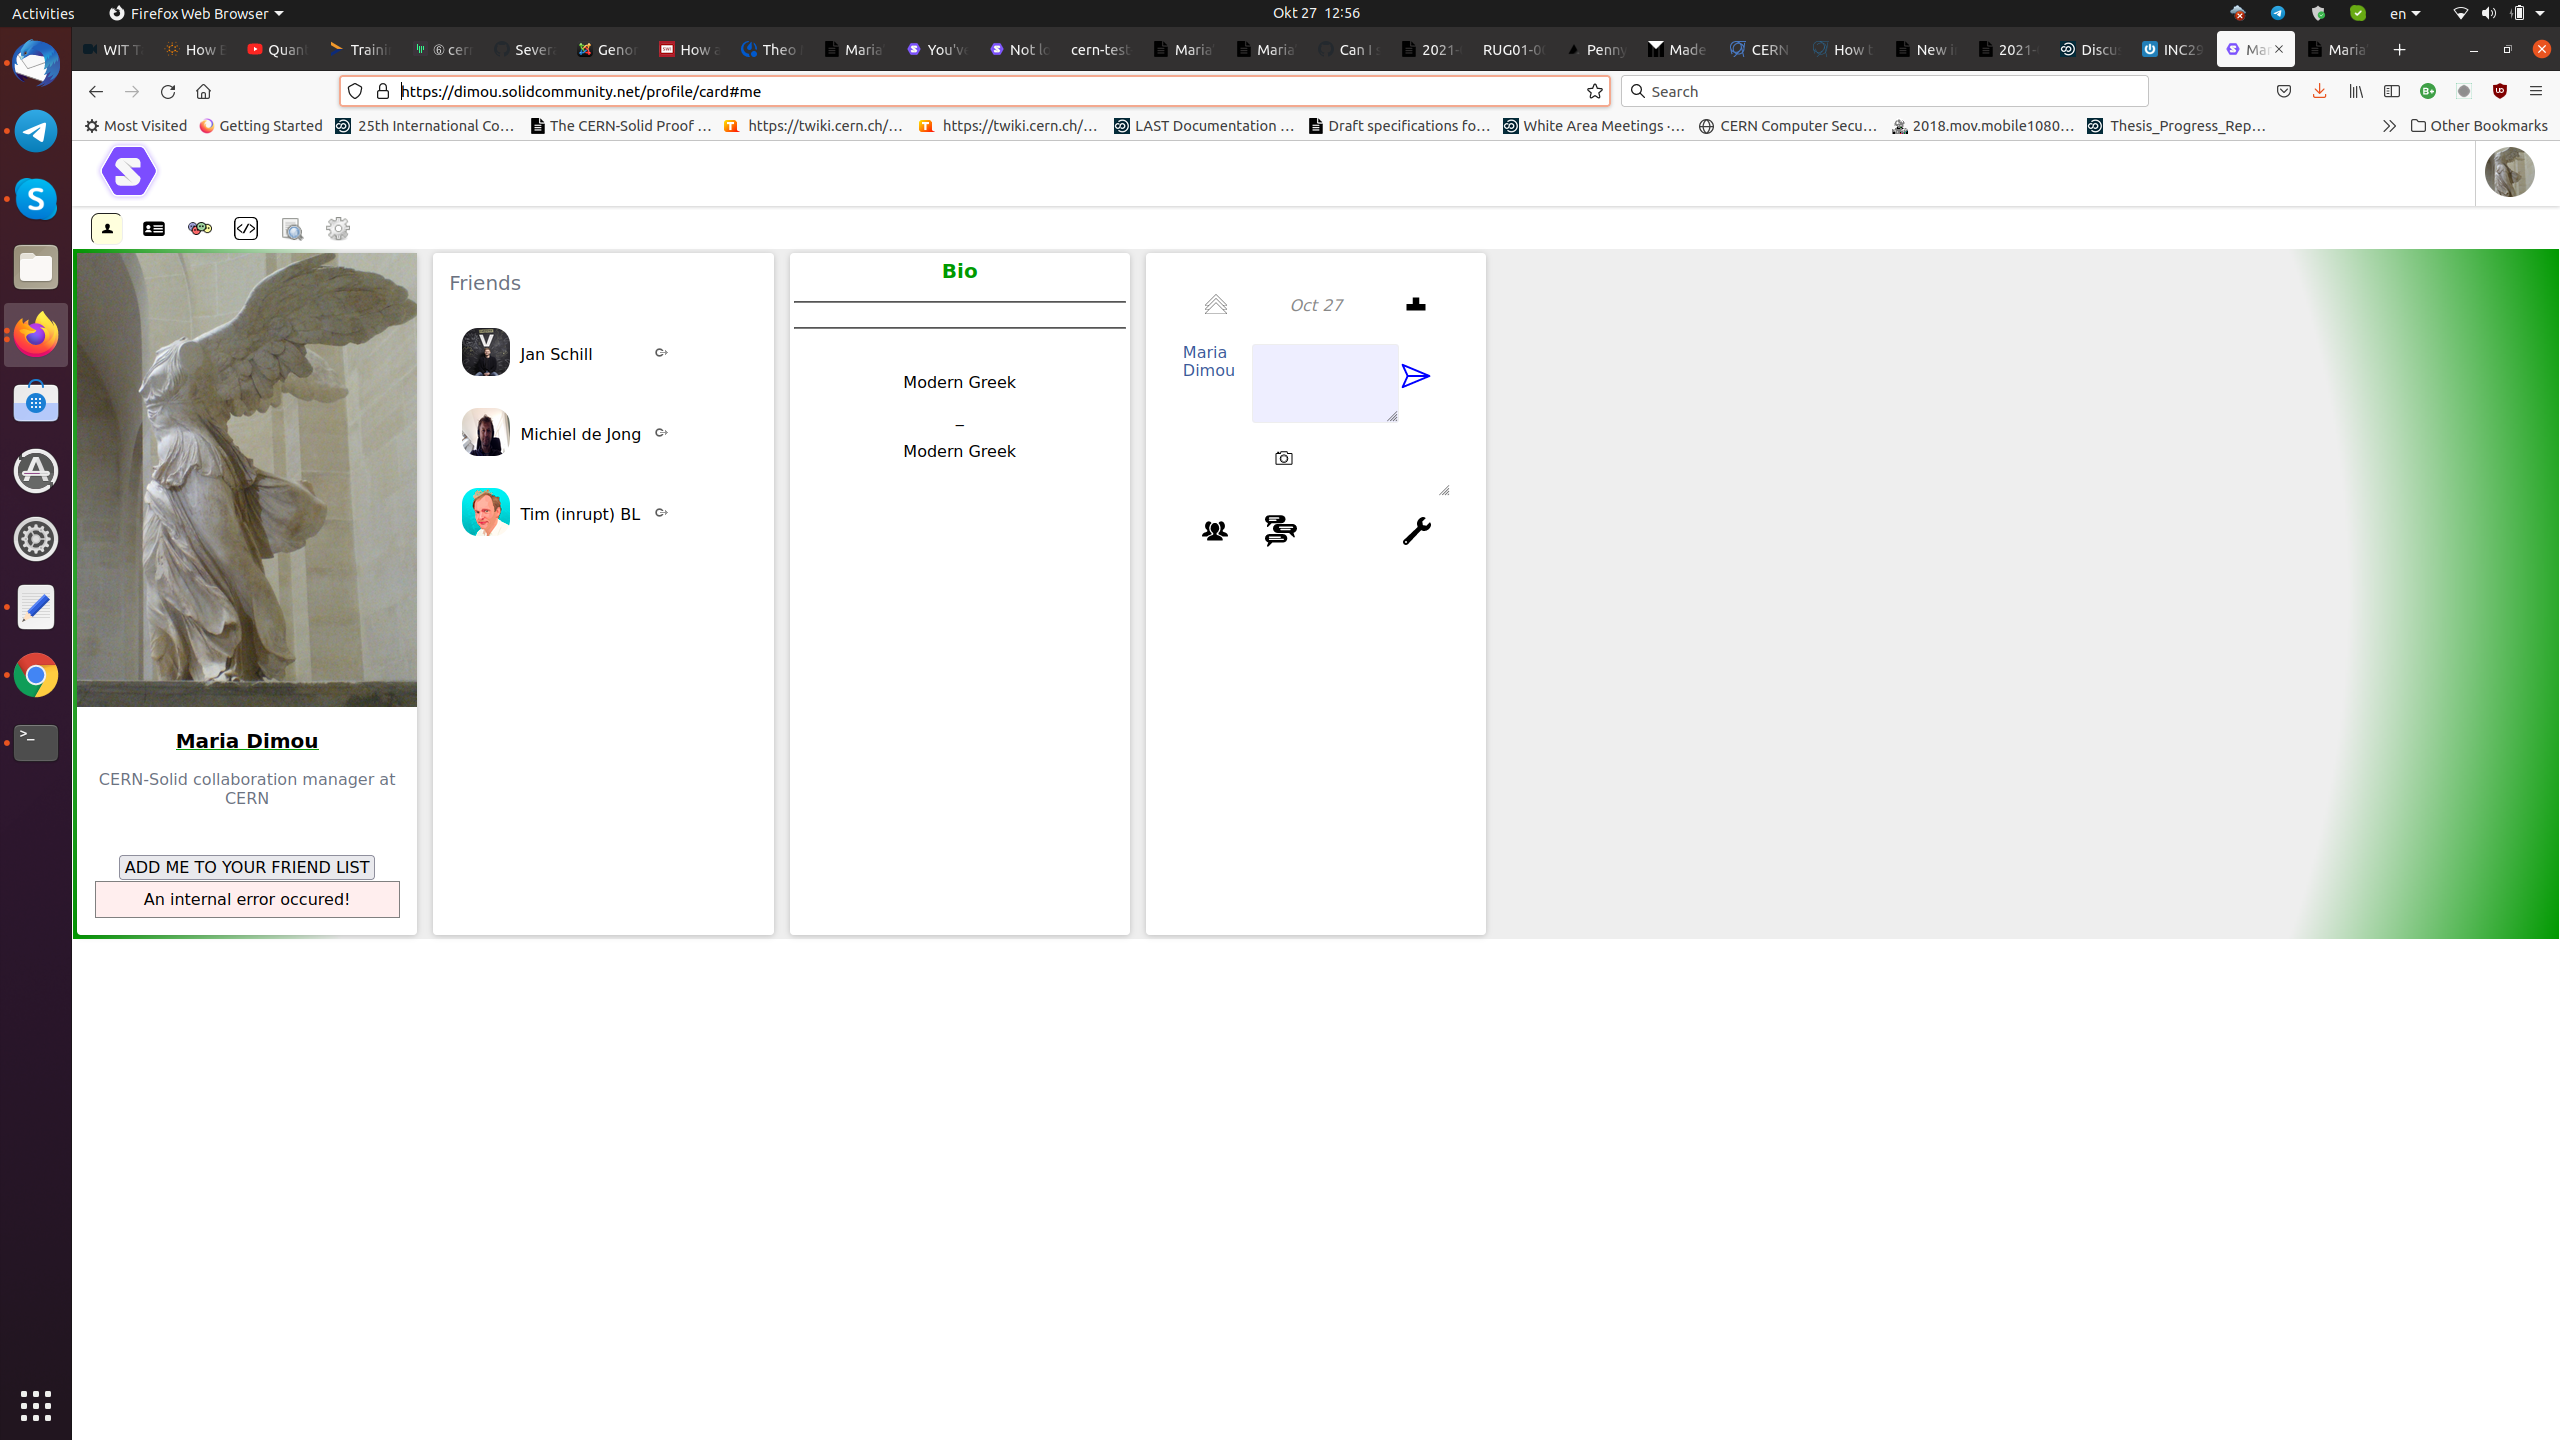Show Applications grid in the dock
Viewport: 2560px width, 1440px height.
coord(36,1405)
